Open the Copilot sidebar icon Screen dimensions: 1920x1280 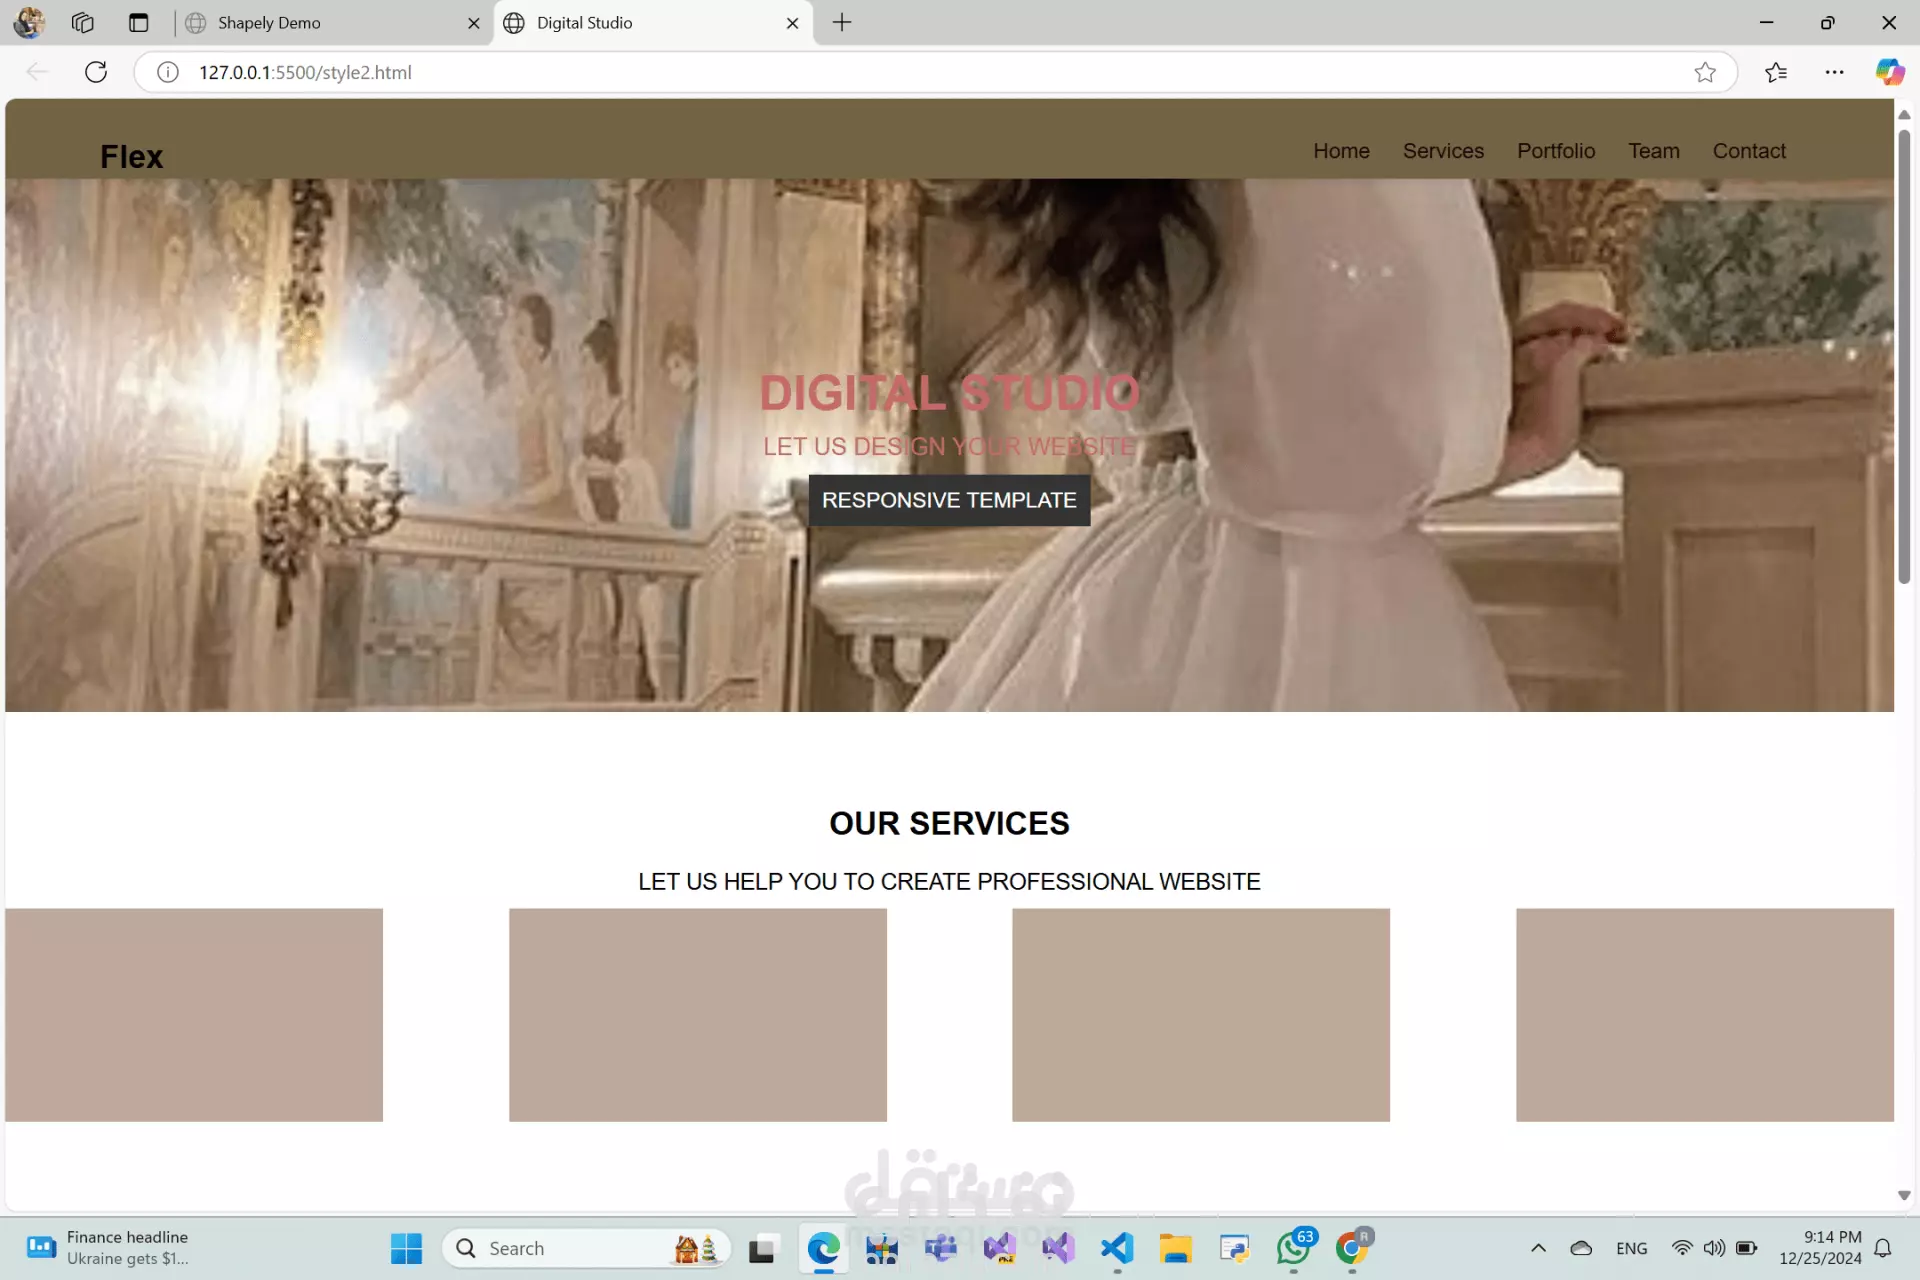[x=1889, y=72]
